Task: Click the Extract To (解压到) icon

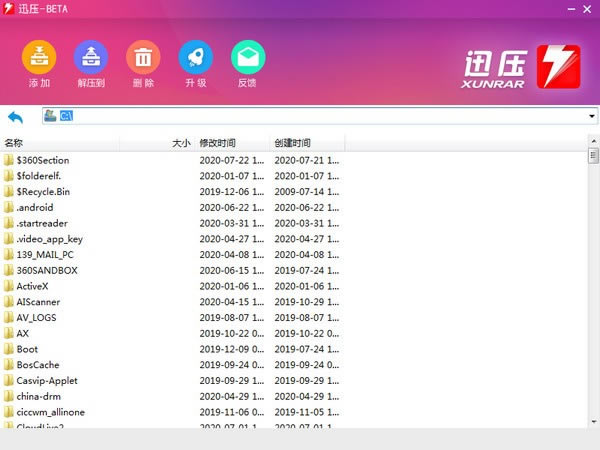Action: click(x=91, y=57)
